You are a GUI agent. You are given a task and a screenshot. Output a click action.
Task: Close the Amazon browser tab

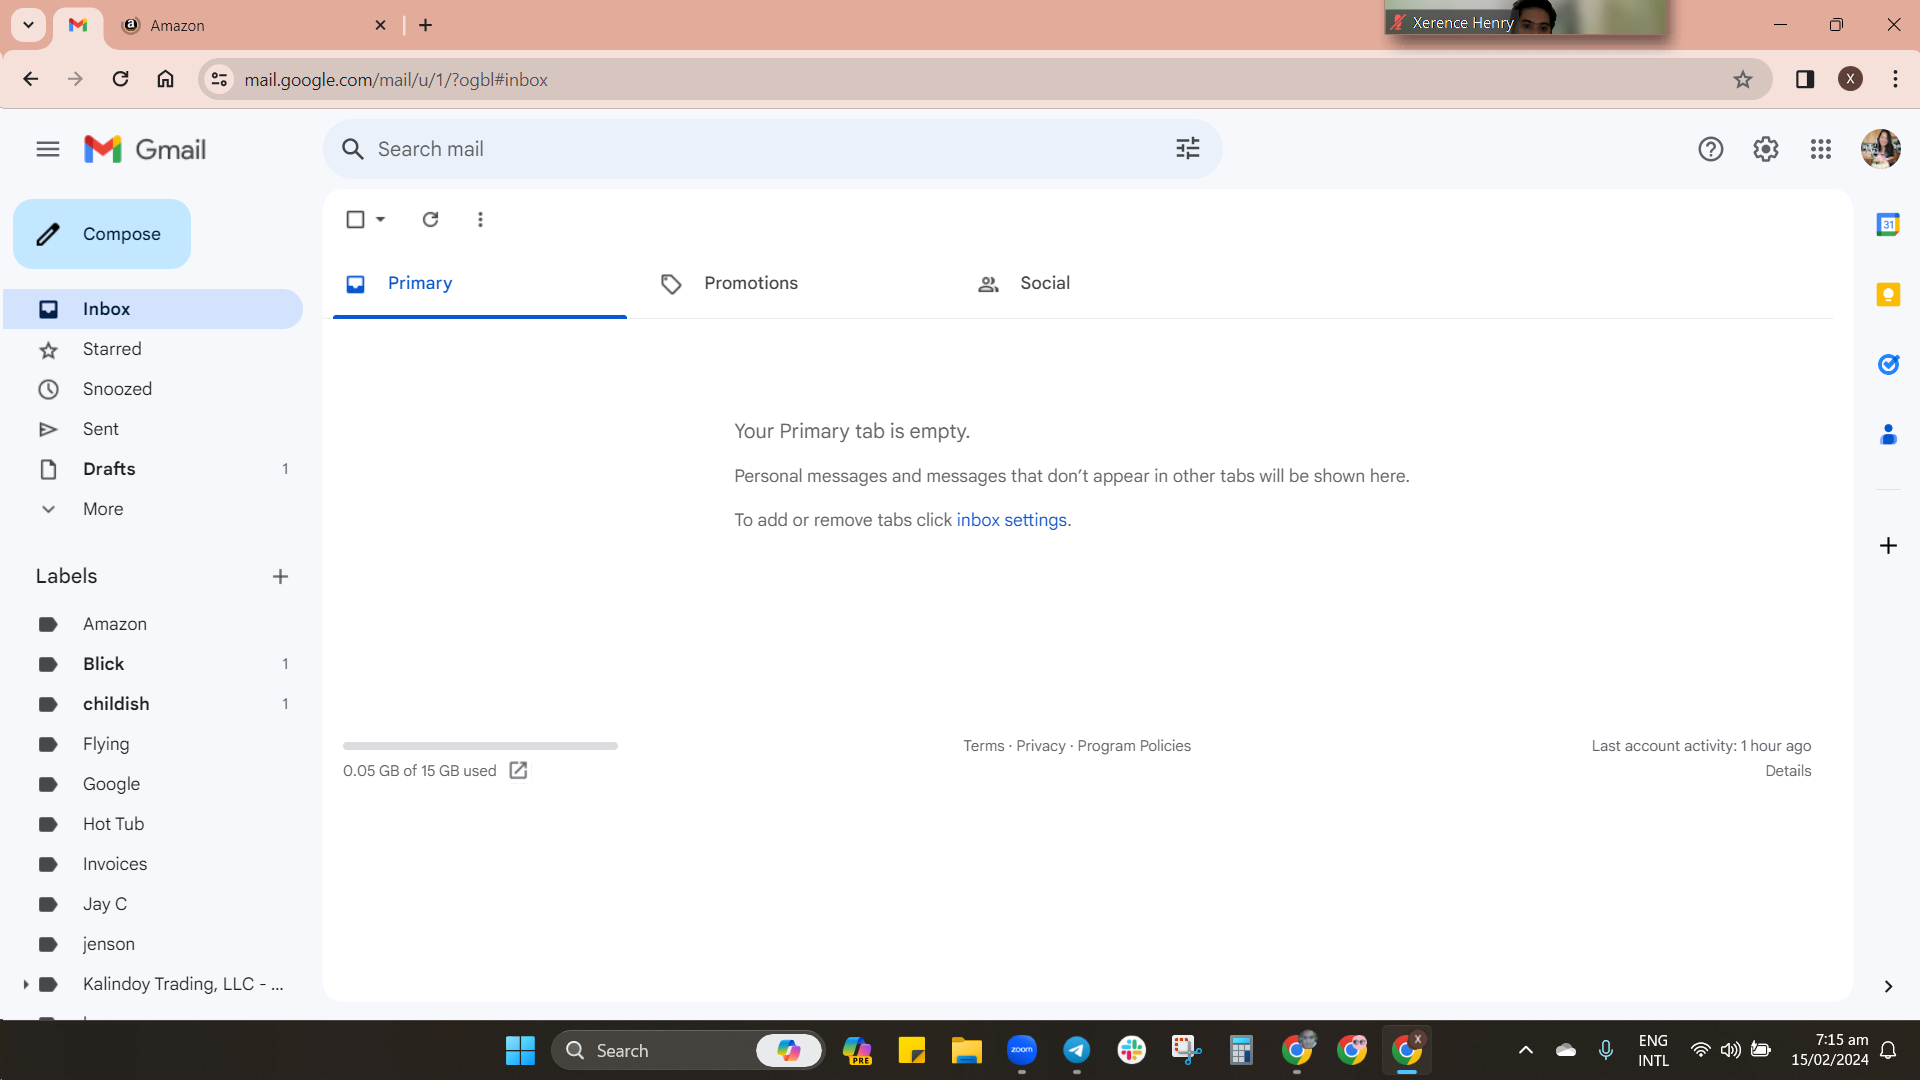380,25
